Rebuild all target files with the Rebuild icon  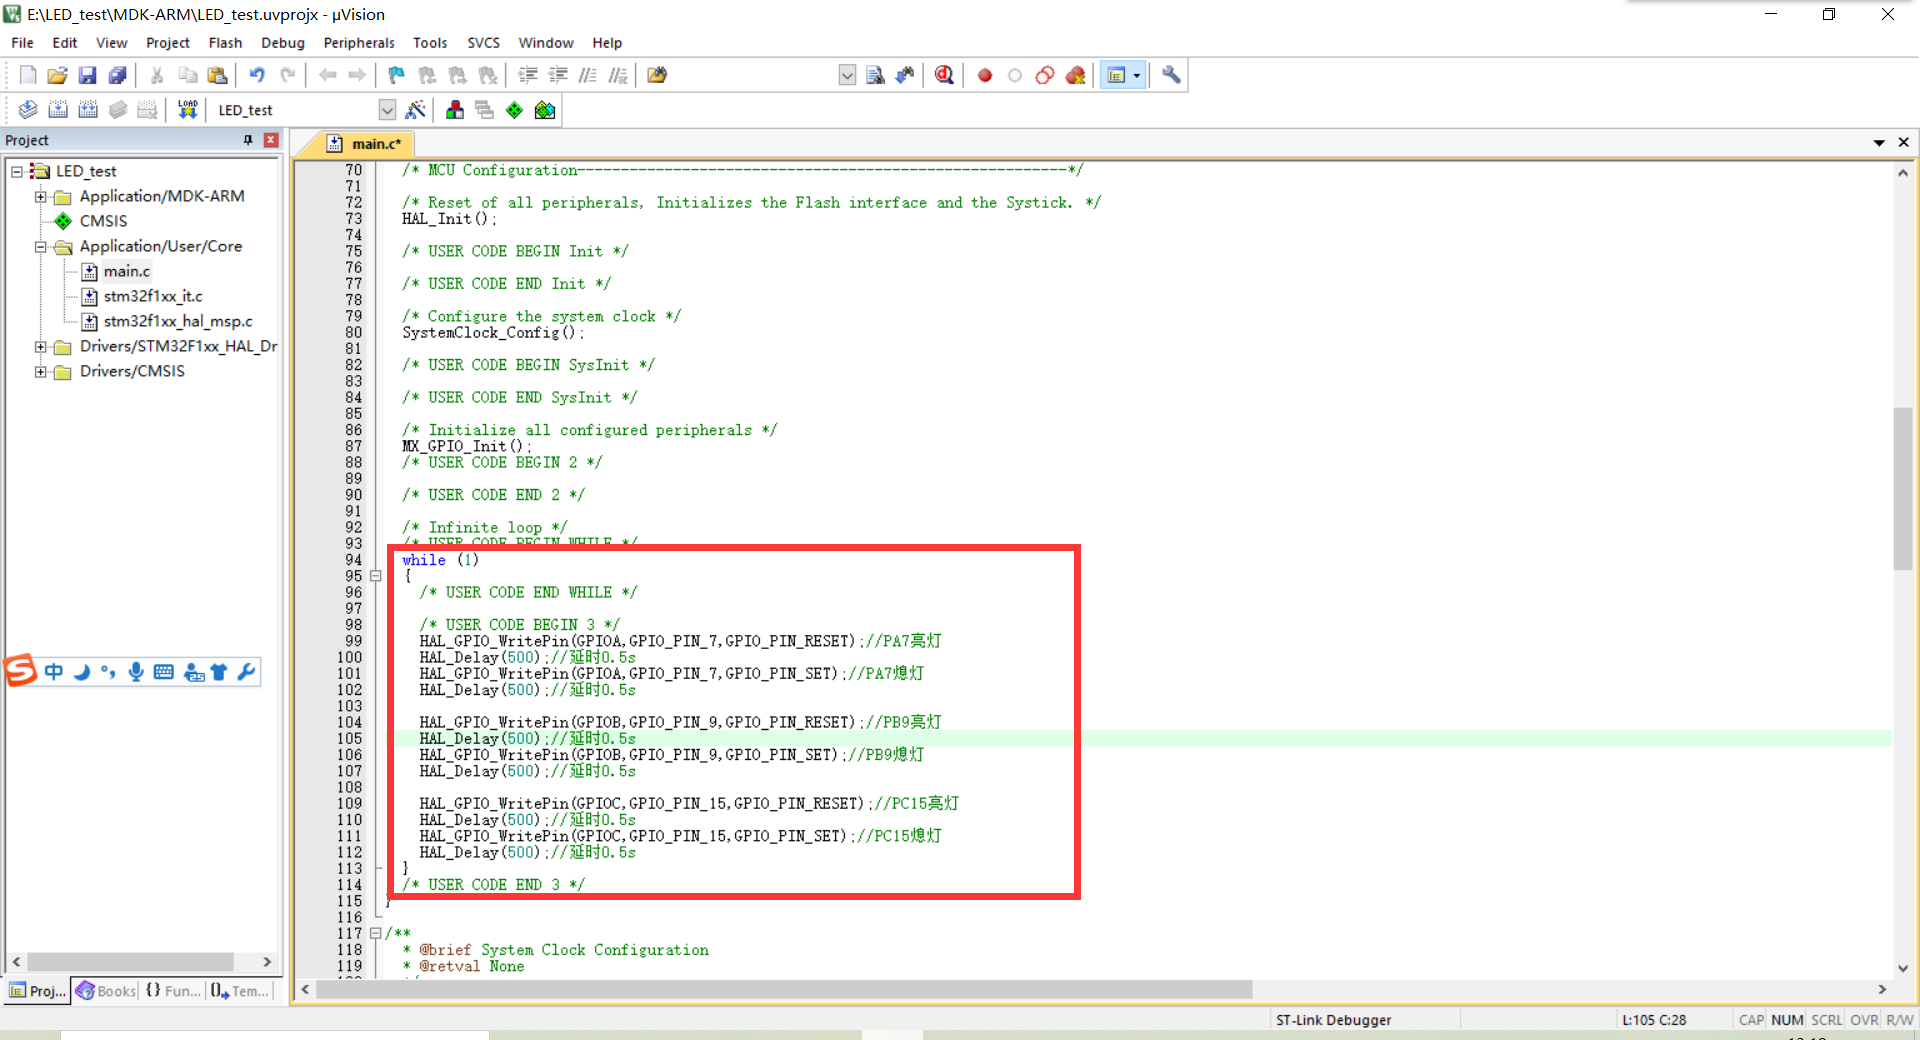[x=88, y=110]
